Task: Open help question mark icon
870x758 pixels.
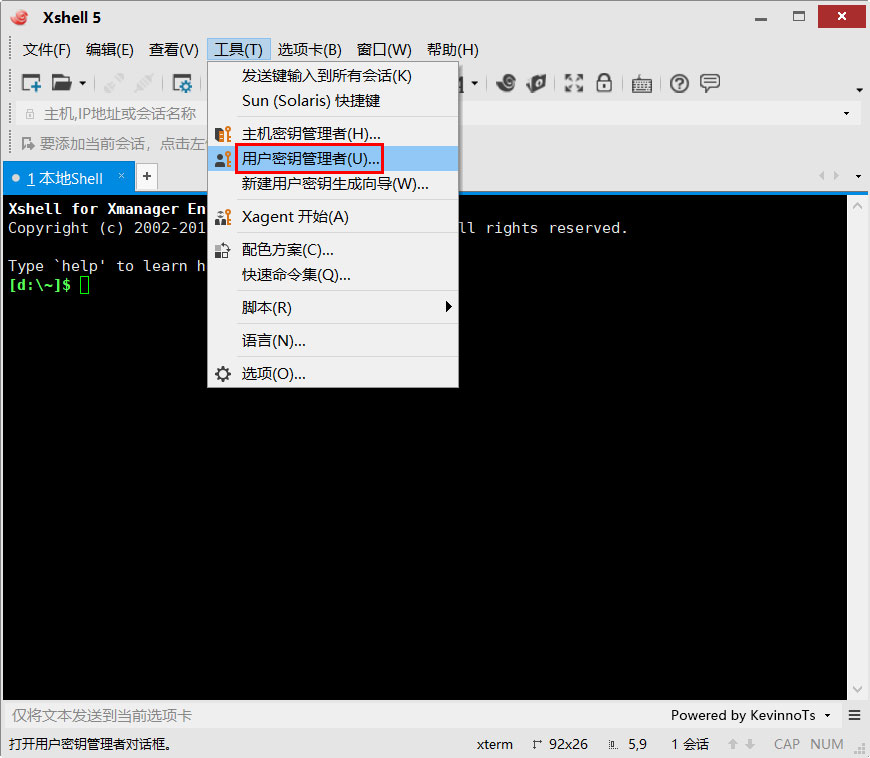Action: 679,83
